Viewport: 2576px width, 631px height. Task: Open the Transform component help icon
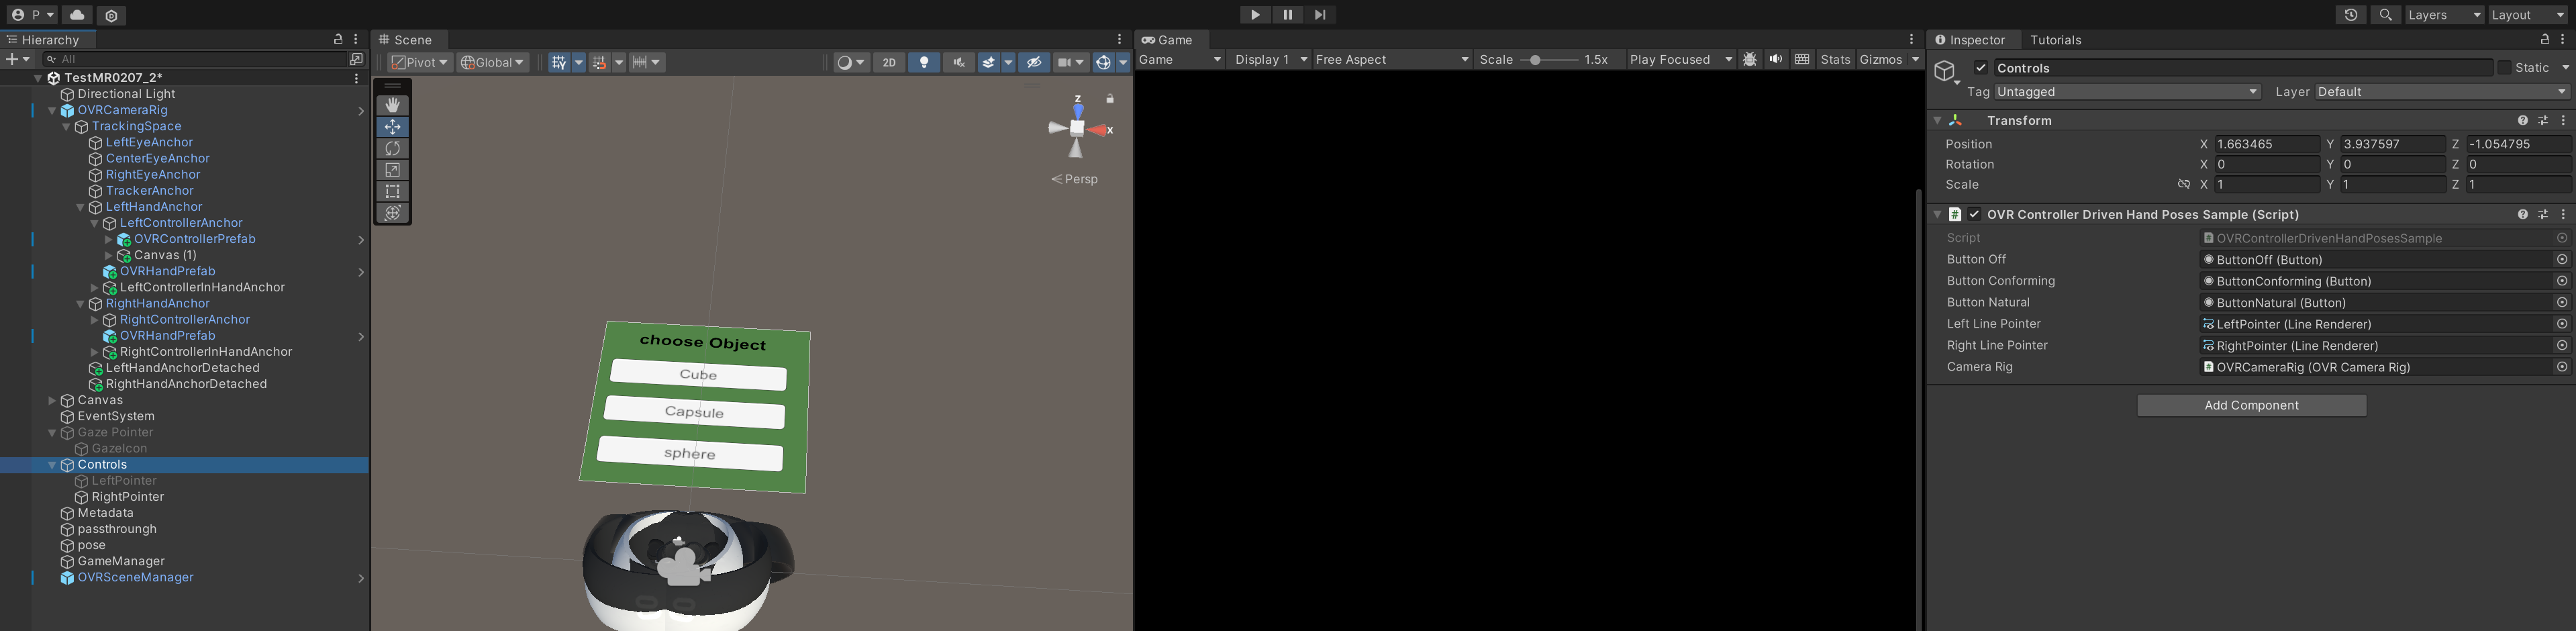point(2523,120)
